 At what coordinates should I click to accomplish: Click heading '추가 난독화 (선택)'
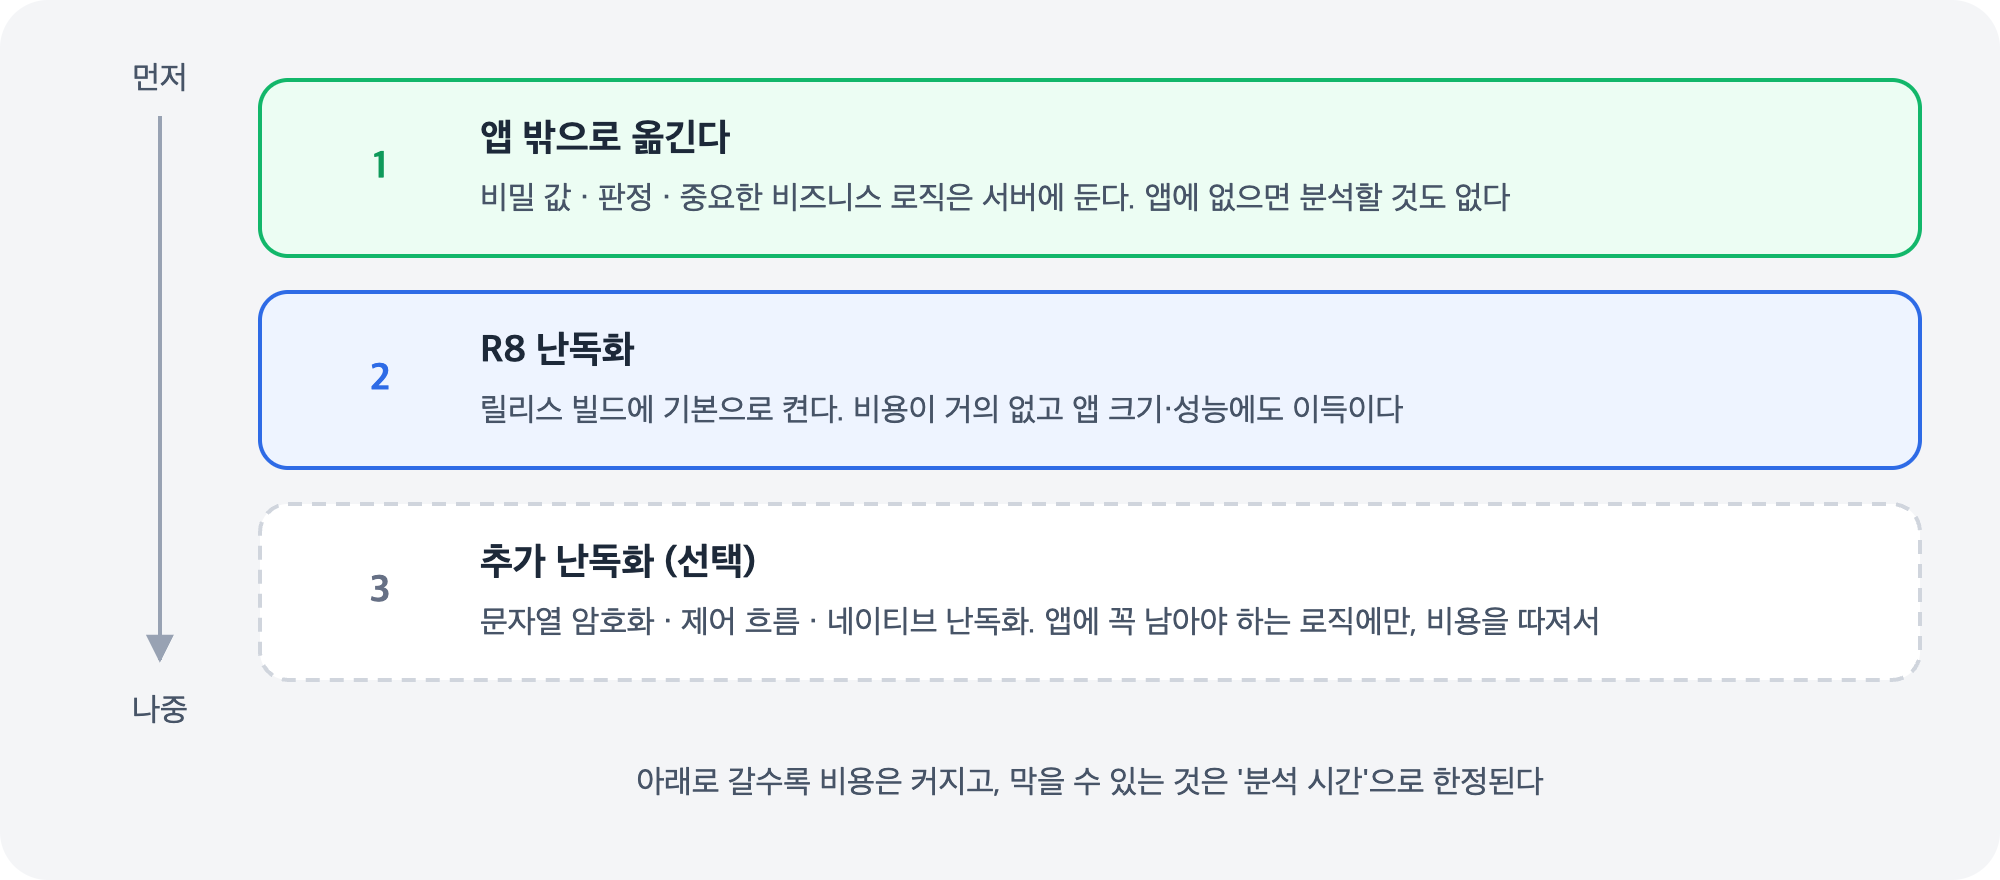(618, 561)
